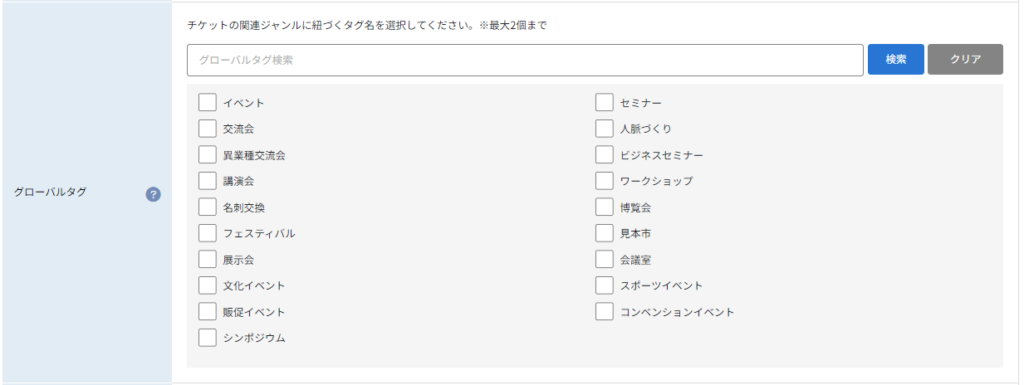Toggle the 会議室 tag checkbox
Viewport: 1024px width, 385px height.
[x=604, y=259]
